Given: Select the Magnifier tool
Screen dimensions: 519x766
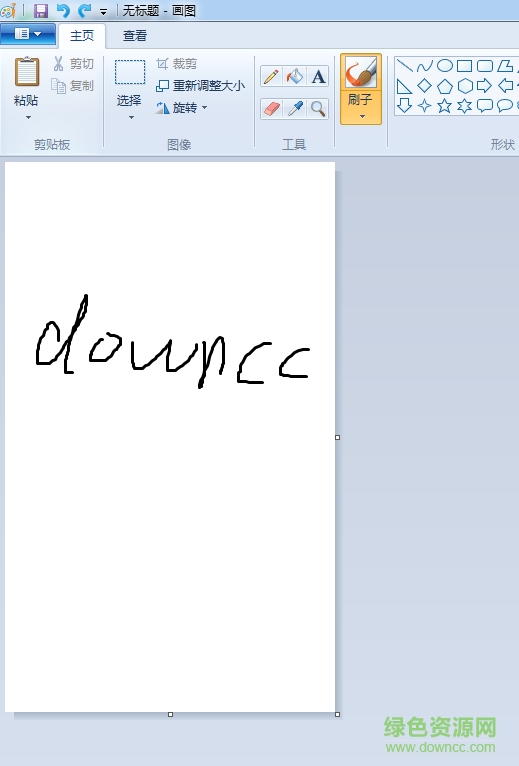Looking at the screenshot, I should [318, 108].
